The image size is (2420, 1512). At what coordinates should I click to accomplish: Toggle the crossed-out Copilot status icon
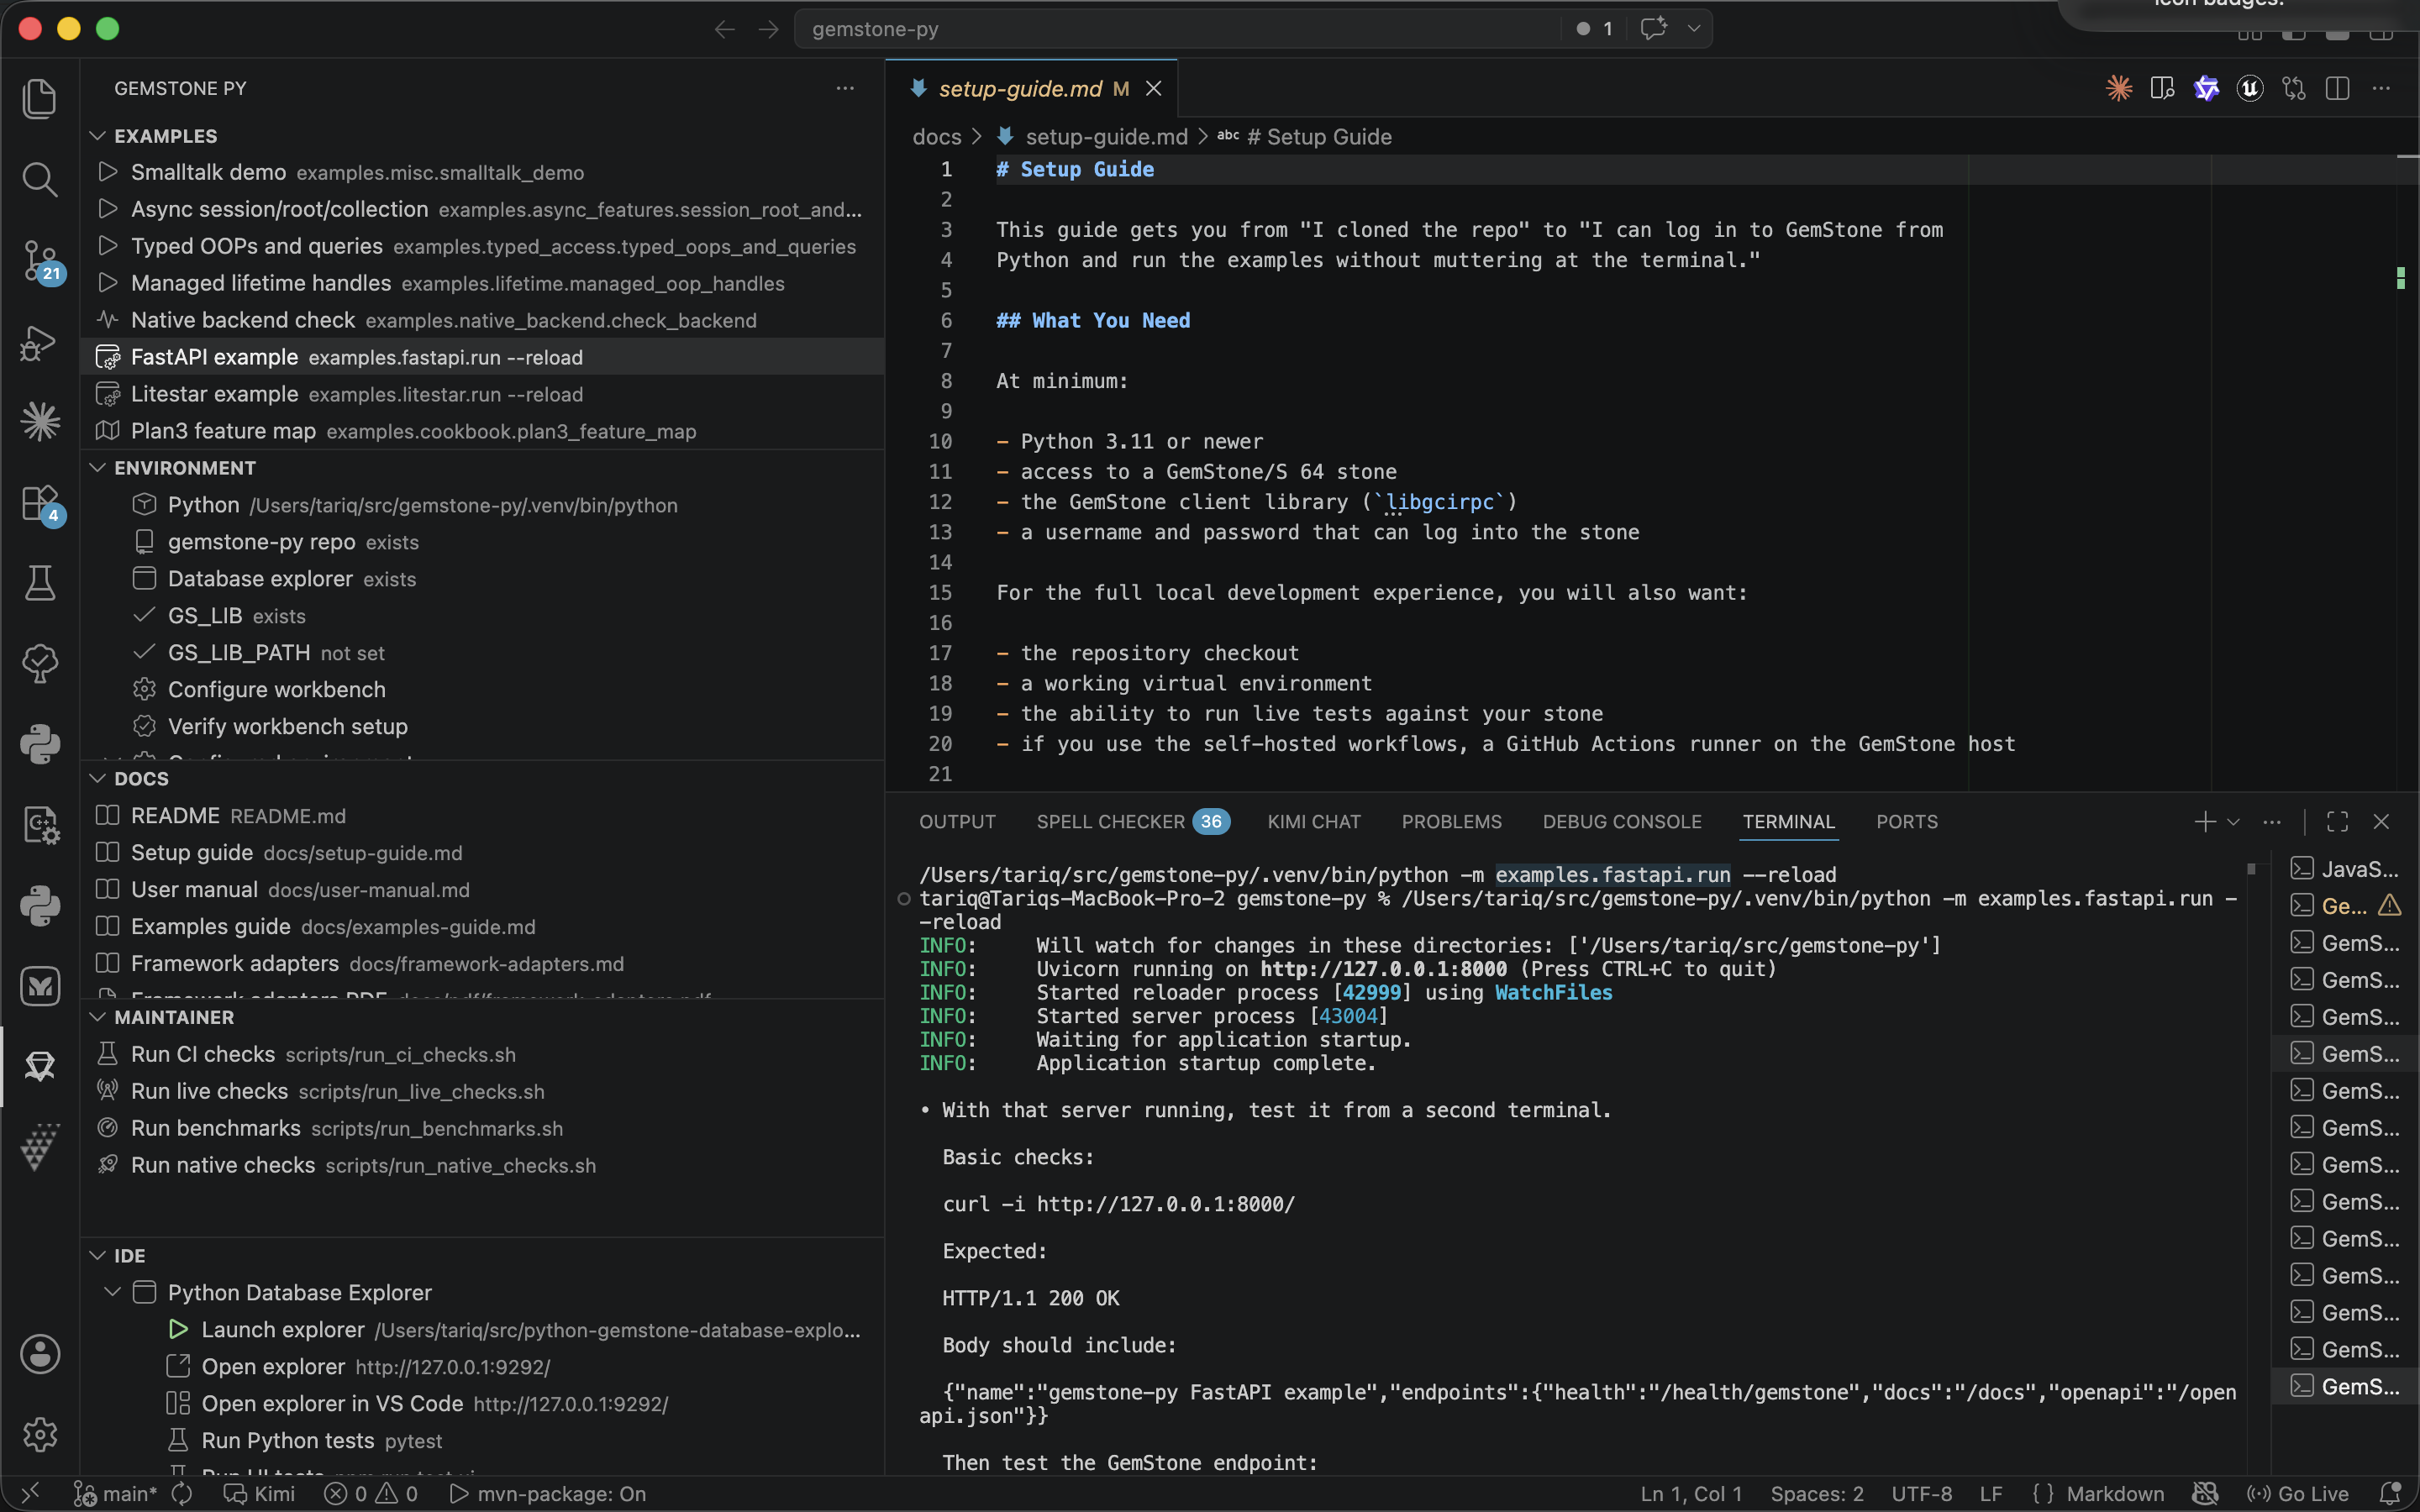[x=2204, y=1494]
